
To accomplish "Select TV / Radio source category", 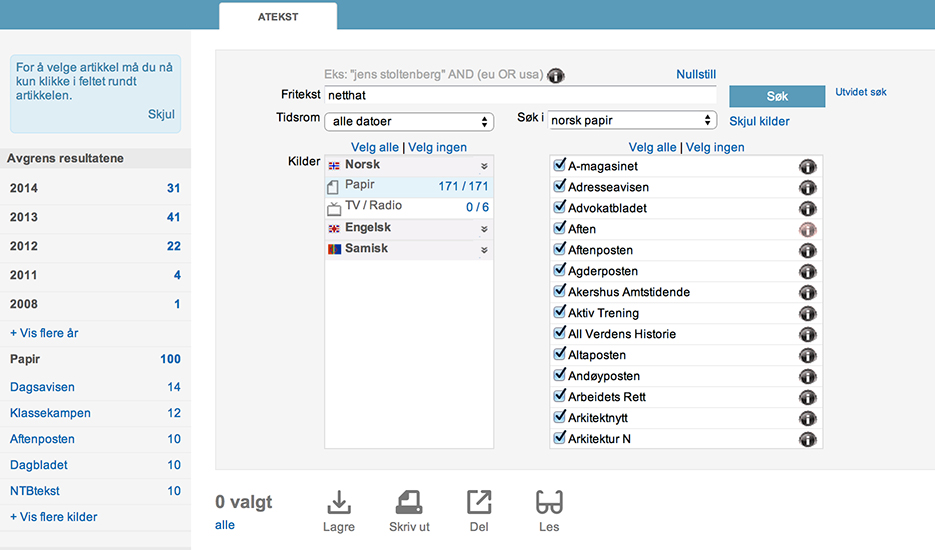I will (x=373, y=206).
